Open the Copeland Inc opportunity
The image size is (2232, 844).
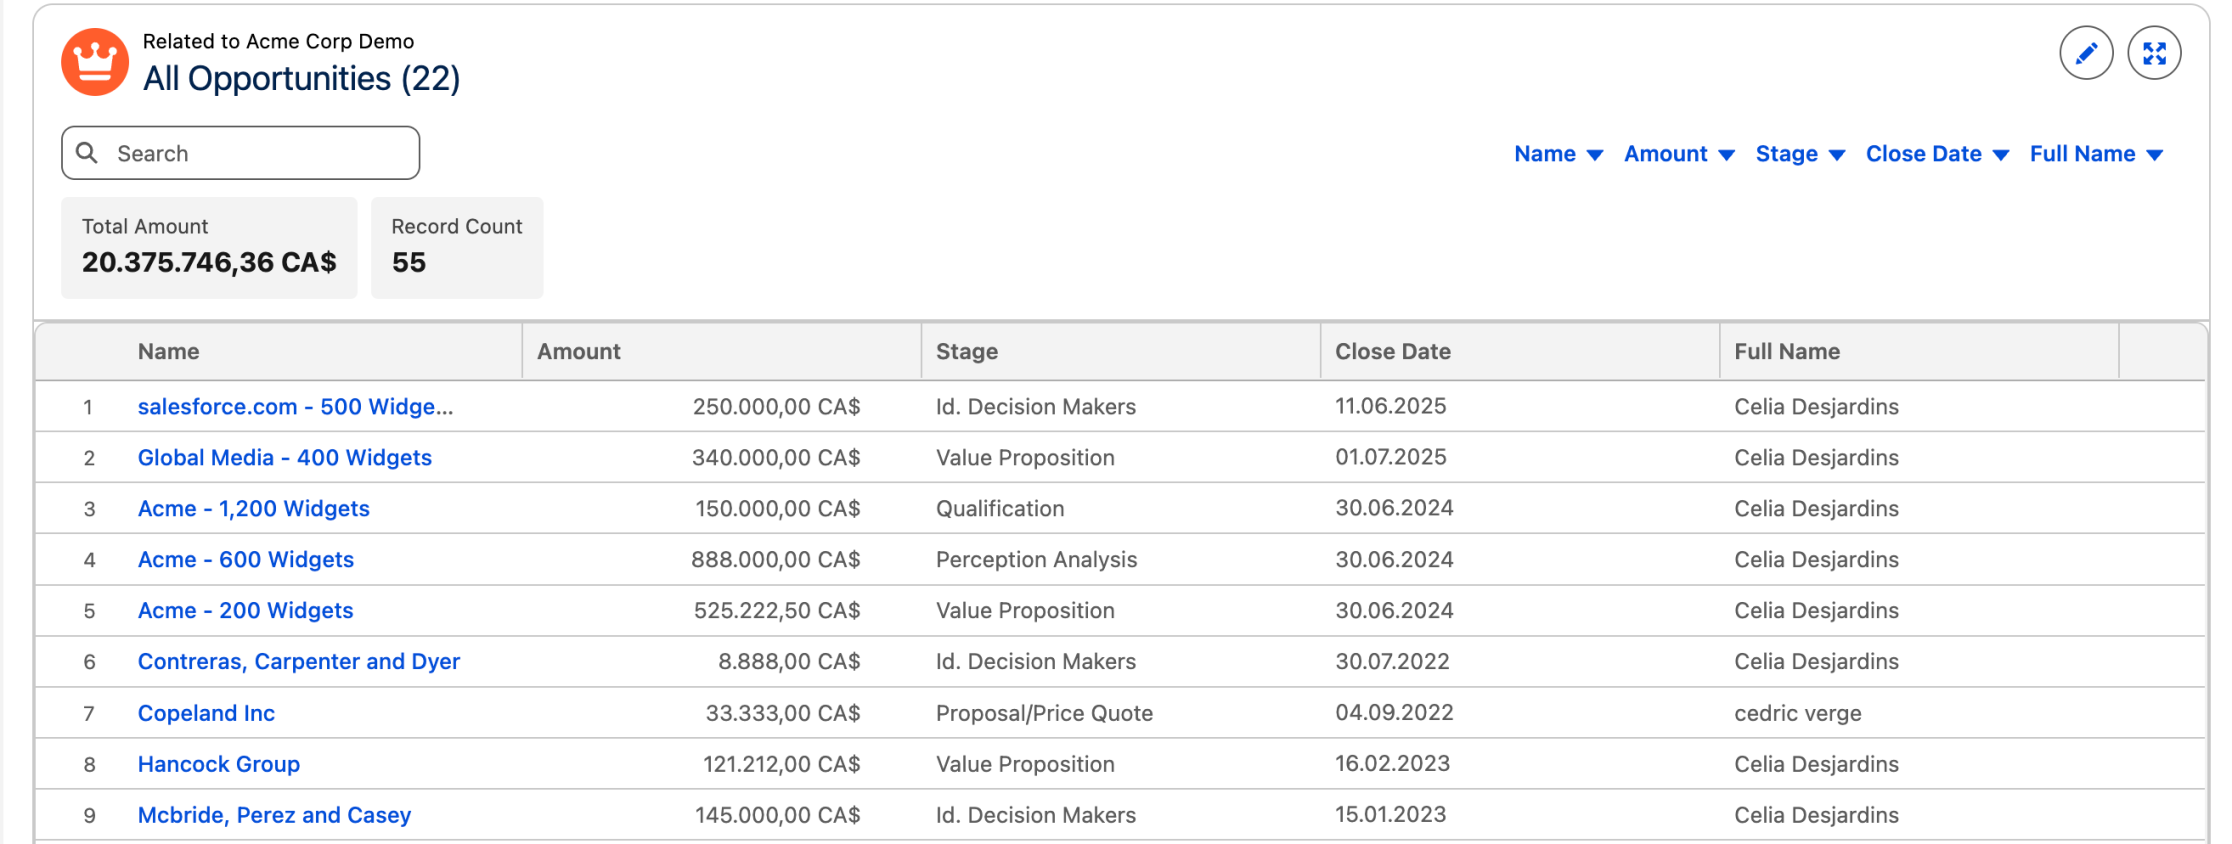(206, 713)
